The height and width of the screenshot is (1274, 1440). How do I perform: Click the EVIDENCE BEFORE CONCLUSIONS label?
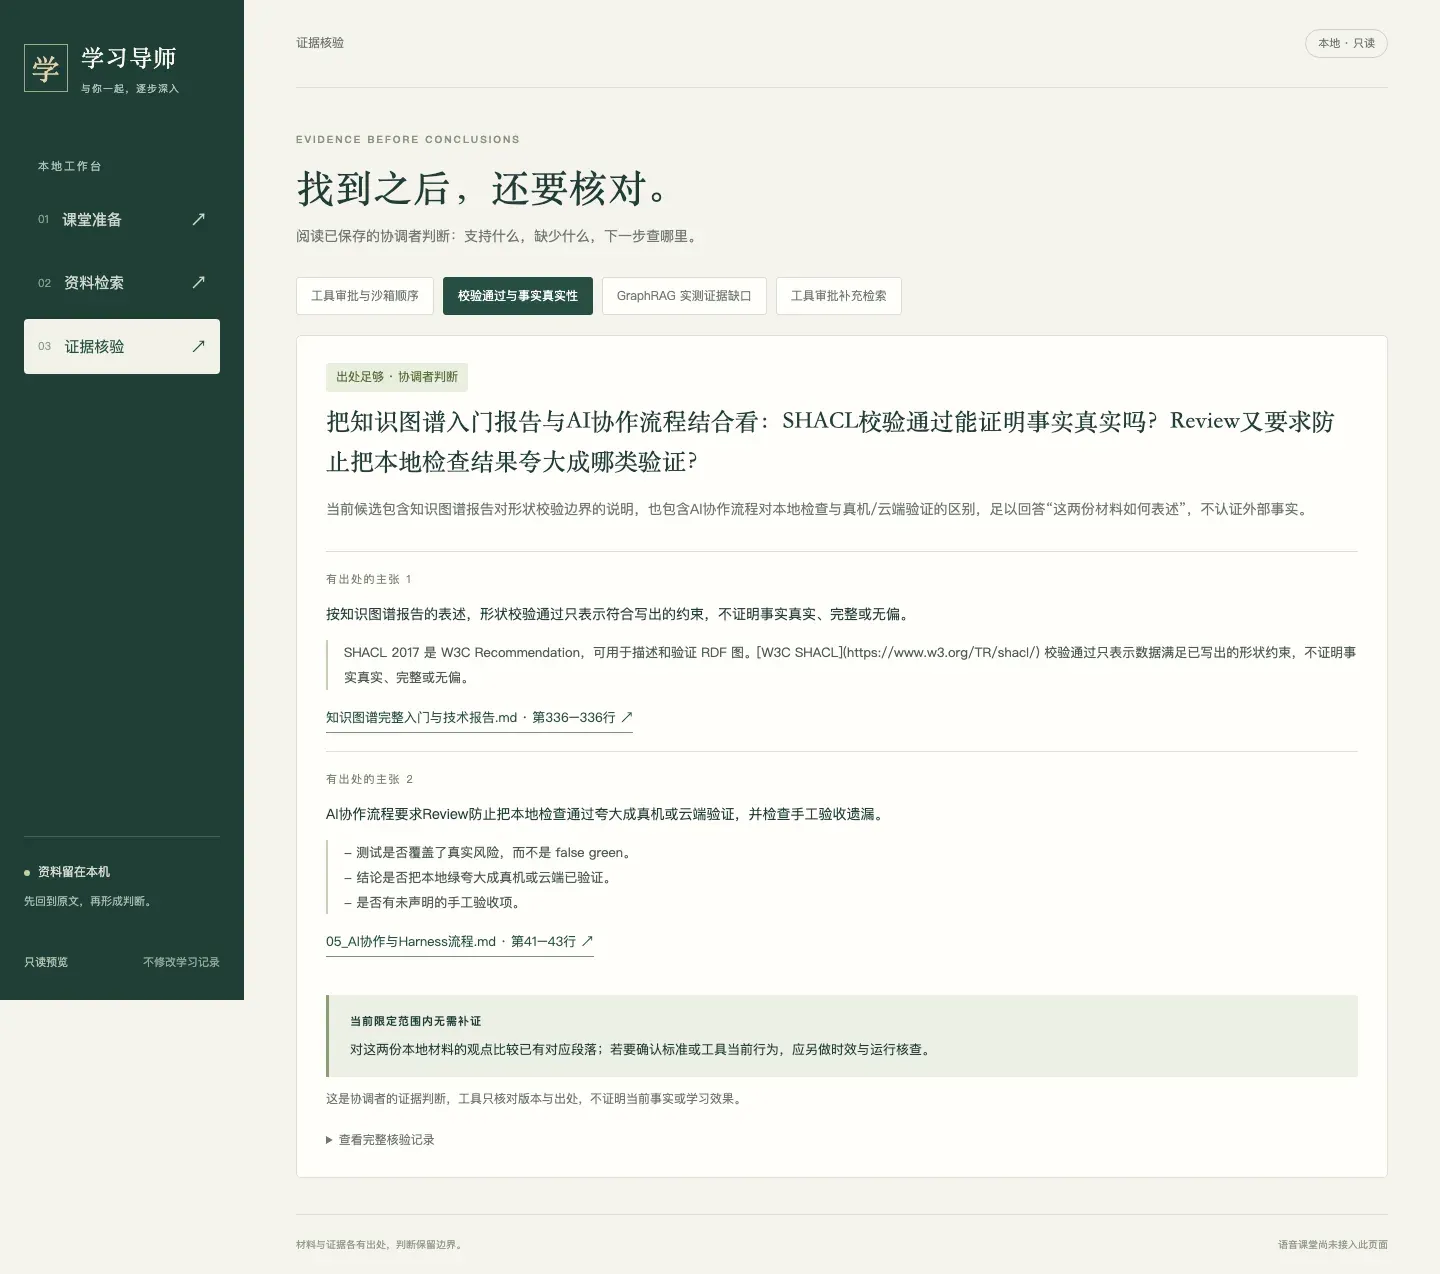point(408,139)
